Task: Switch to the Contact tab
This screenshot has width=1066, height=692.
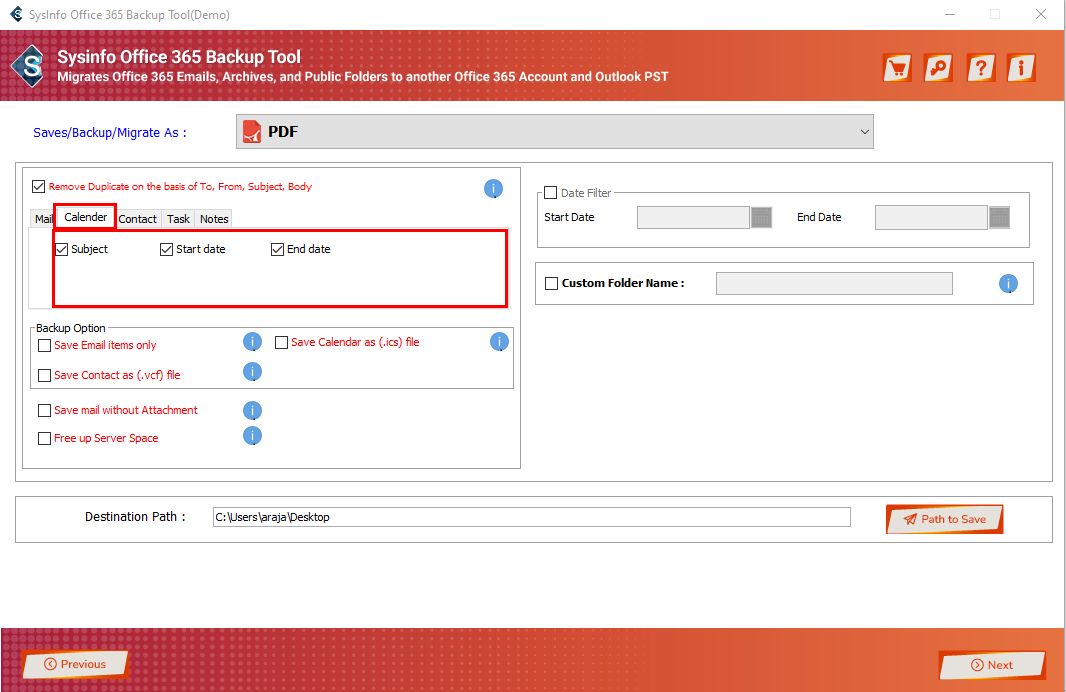Action: coord(137,219)
